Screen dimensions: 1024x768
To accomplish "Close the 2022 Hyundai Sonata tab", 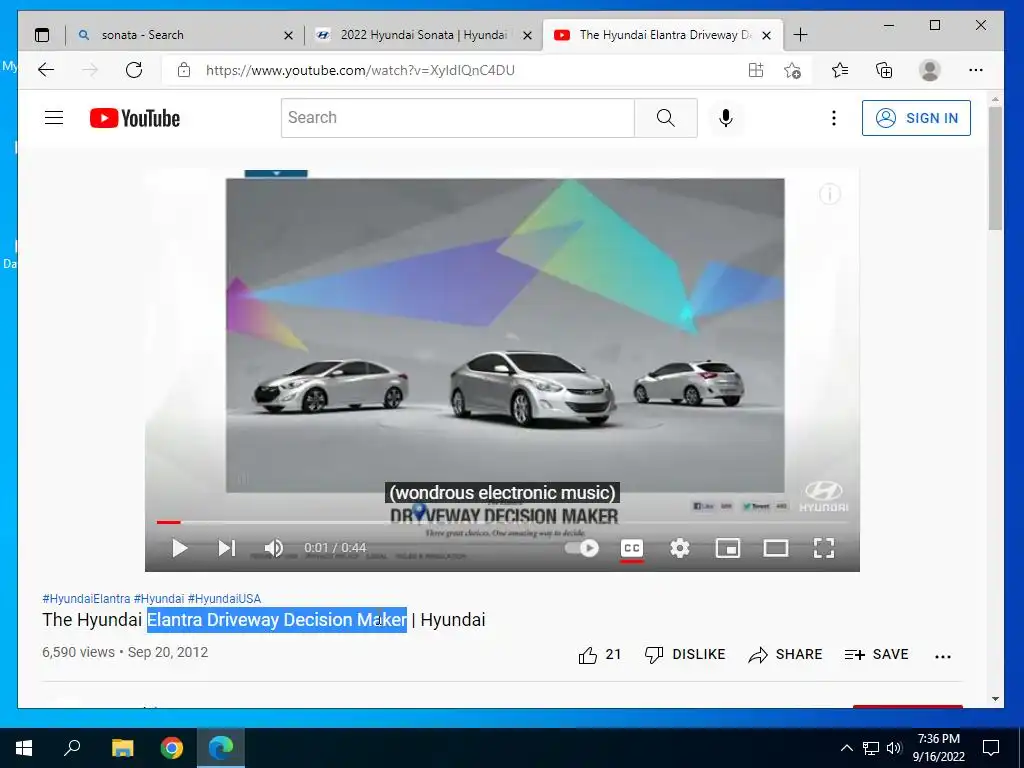I will point(528,36).
